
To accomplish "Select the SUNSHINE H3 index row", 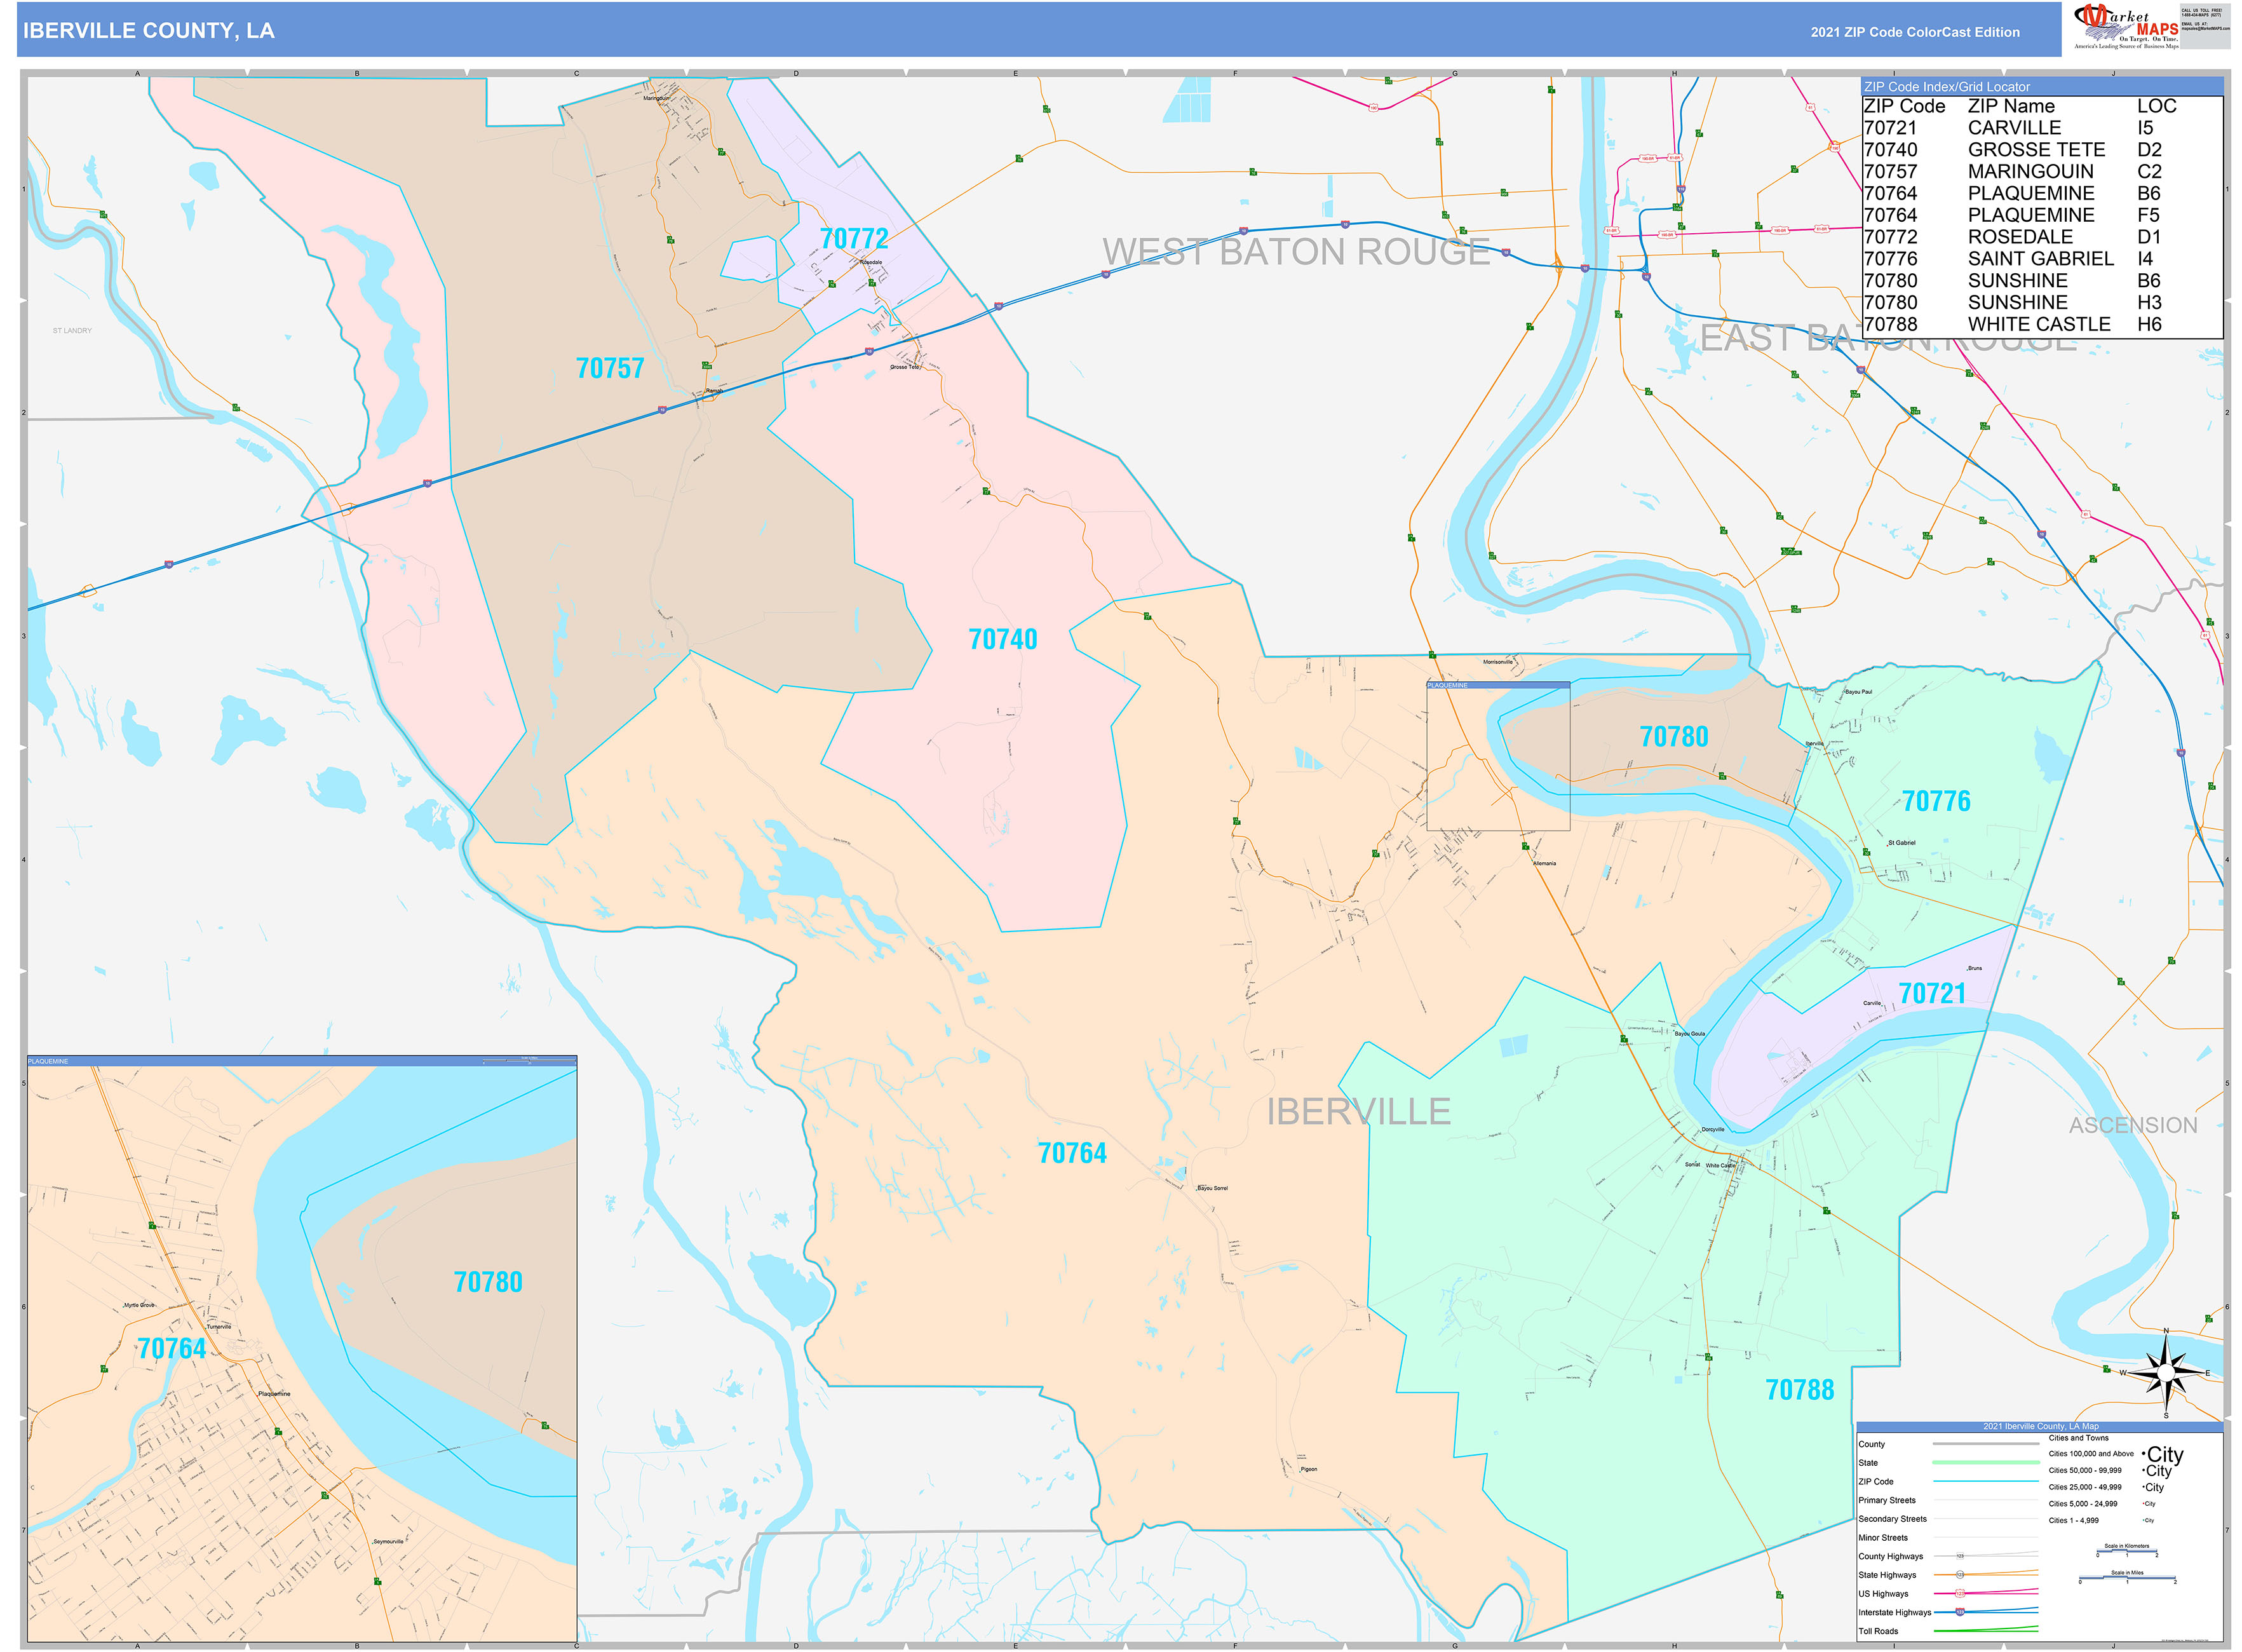I will 2042,303.
